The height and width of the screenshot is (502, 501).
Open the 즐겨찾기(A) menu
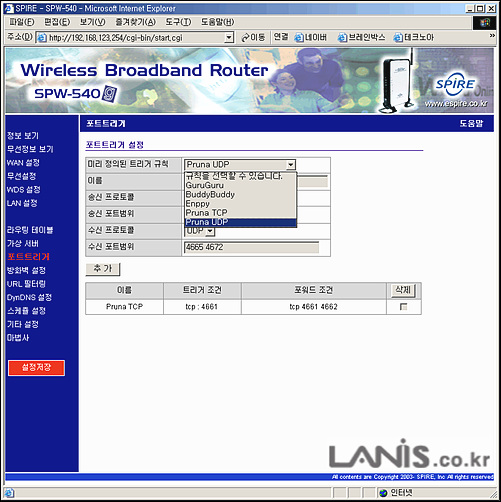click(135, 22)
